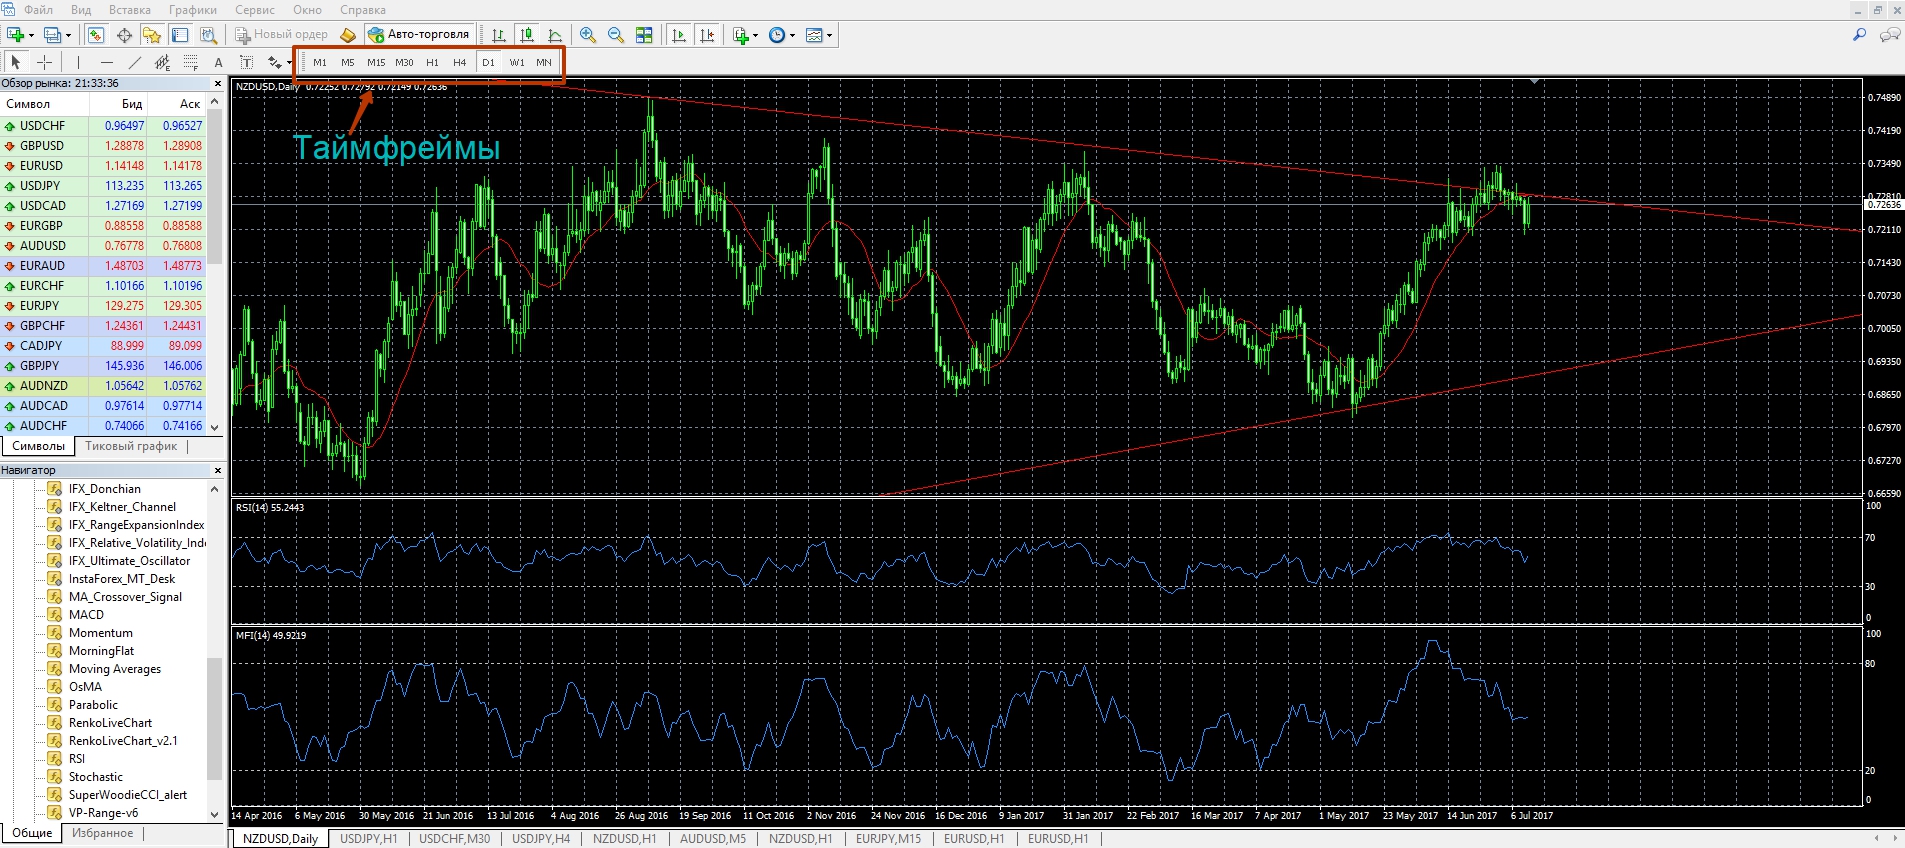The width and height of the screenshot is (1905, 848).
Task: Click the Новый ордер button
Action: 281,35
